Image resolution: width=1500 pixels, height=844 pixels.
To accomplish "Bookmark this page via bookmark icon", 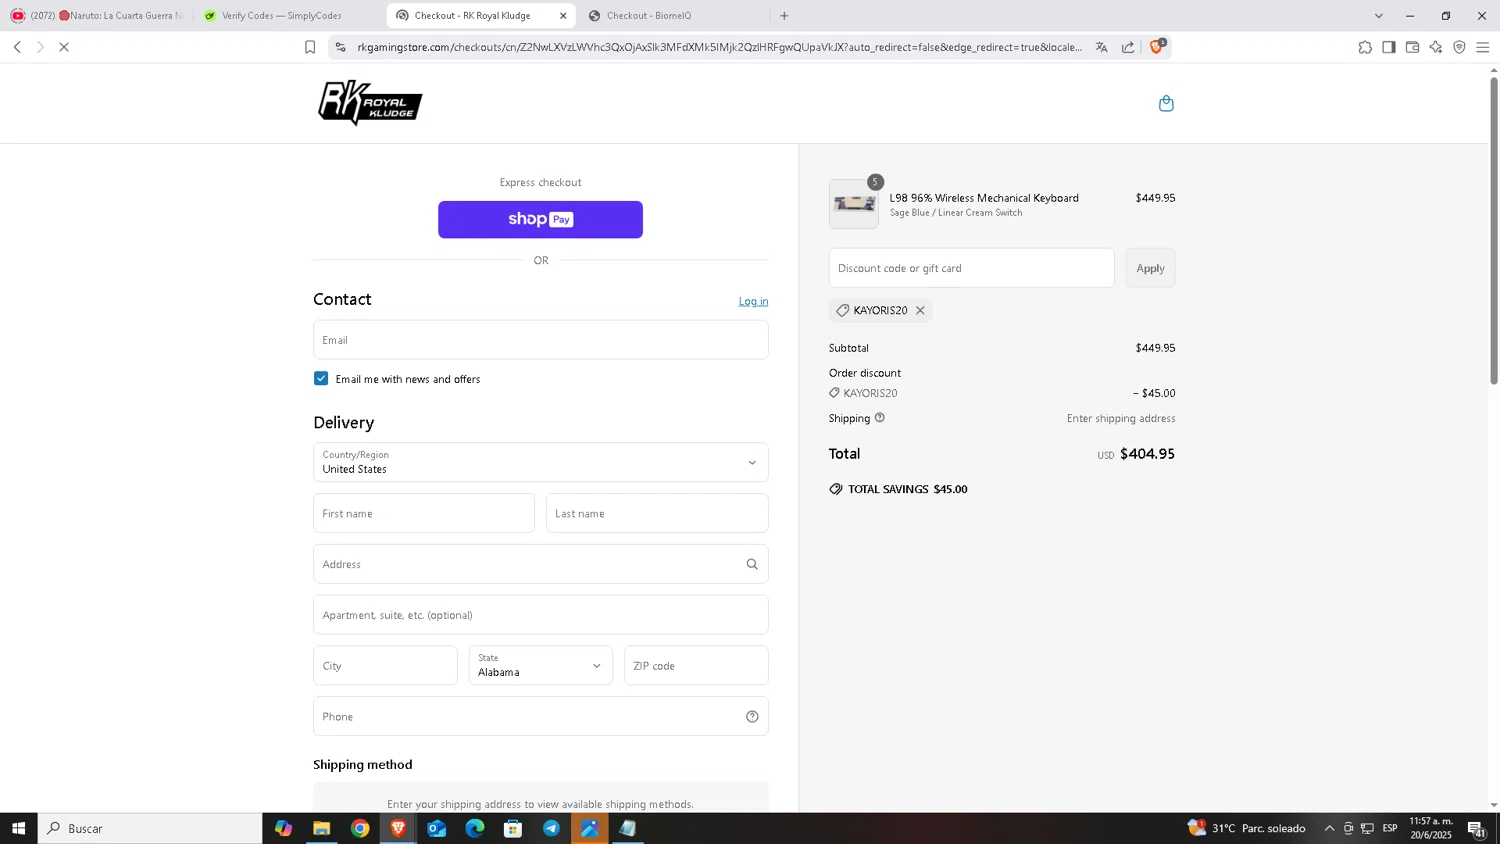I will coord(310,47).
